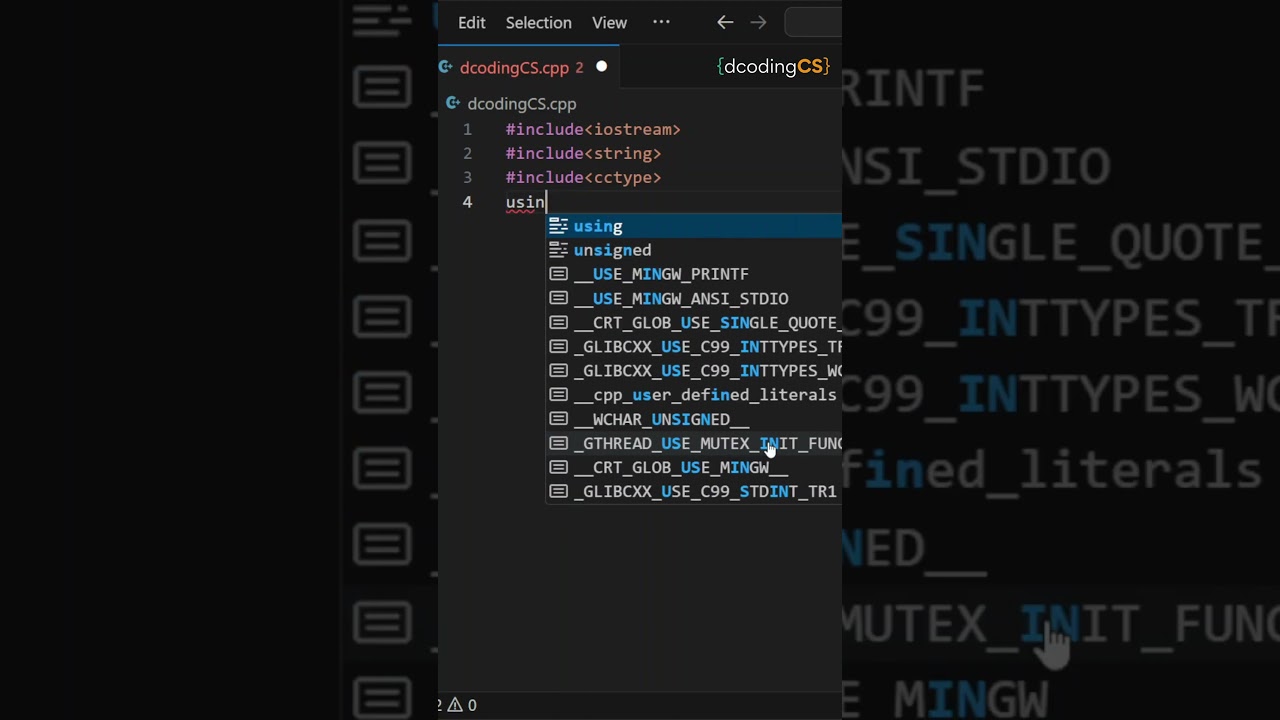
Task: Click the unsaved dot on dcodingCS.cpp tab
Action: (602, 67)
